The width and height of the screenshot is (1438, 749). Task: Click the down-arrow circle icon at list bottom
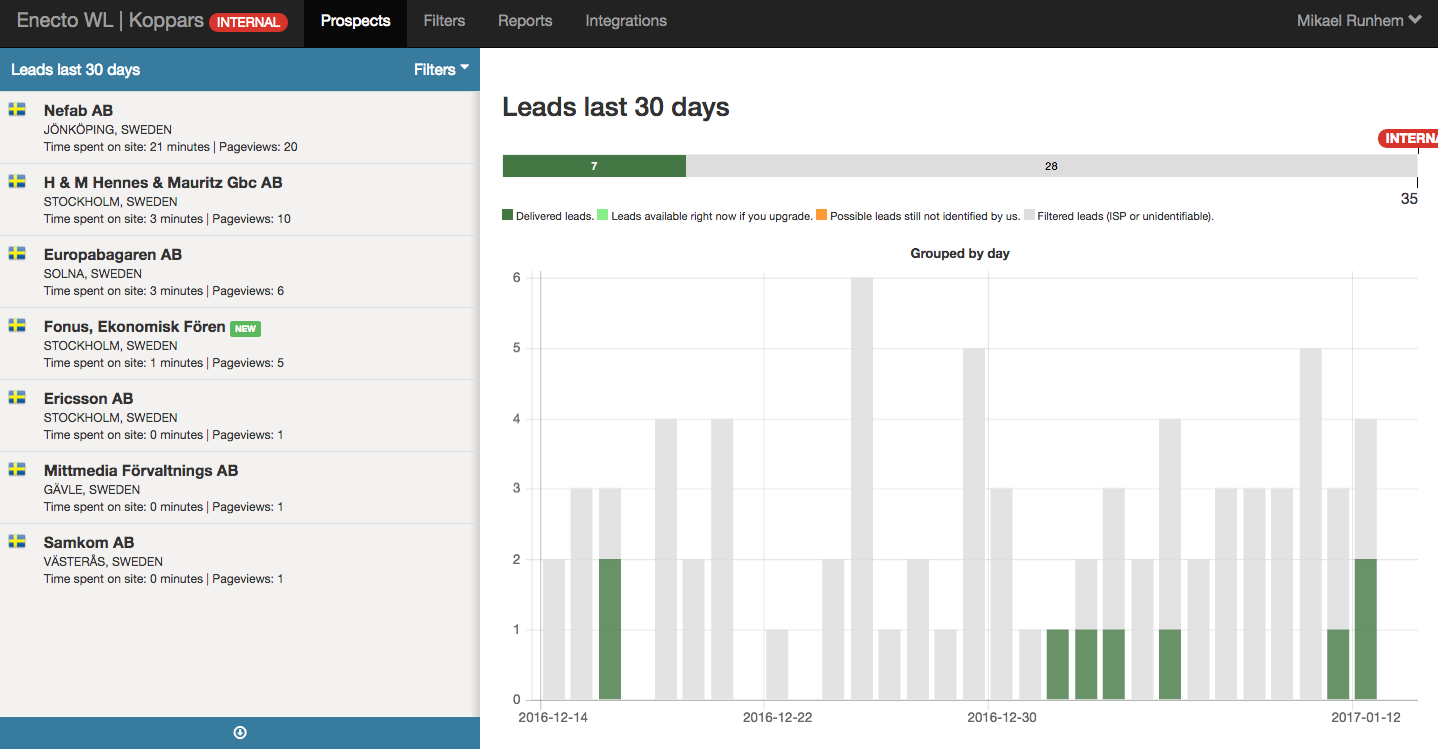point(240,733)
